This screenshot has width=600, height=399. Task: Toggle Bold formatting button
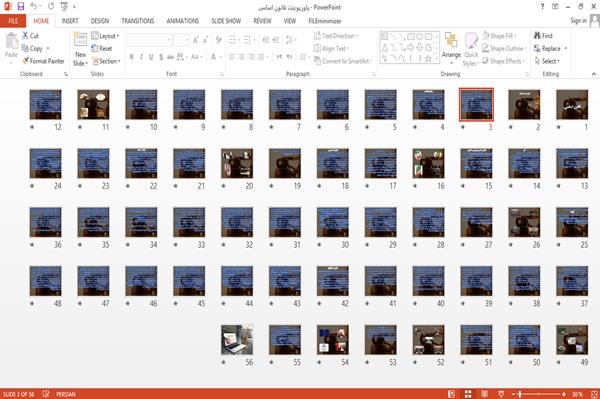pos(131,57)
